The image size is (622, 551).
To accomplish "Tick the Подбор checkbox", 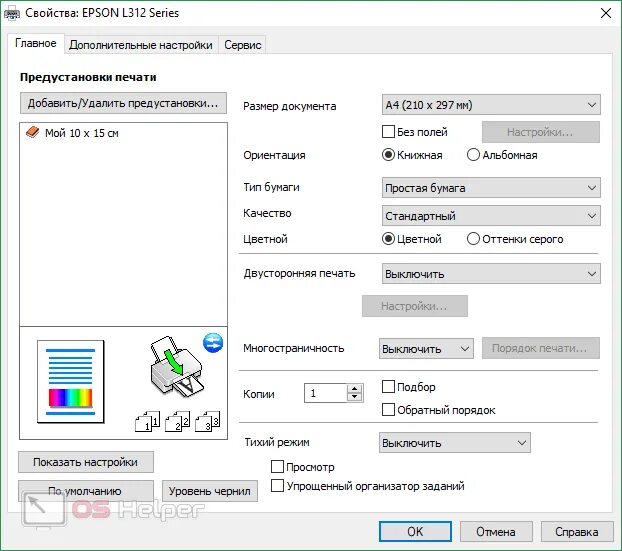I will [388, 386].
